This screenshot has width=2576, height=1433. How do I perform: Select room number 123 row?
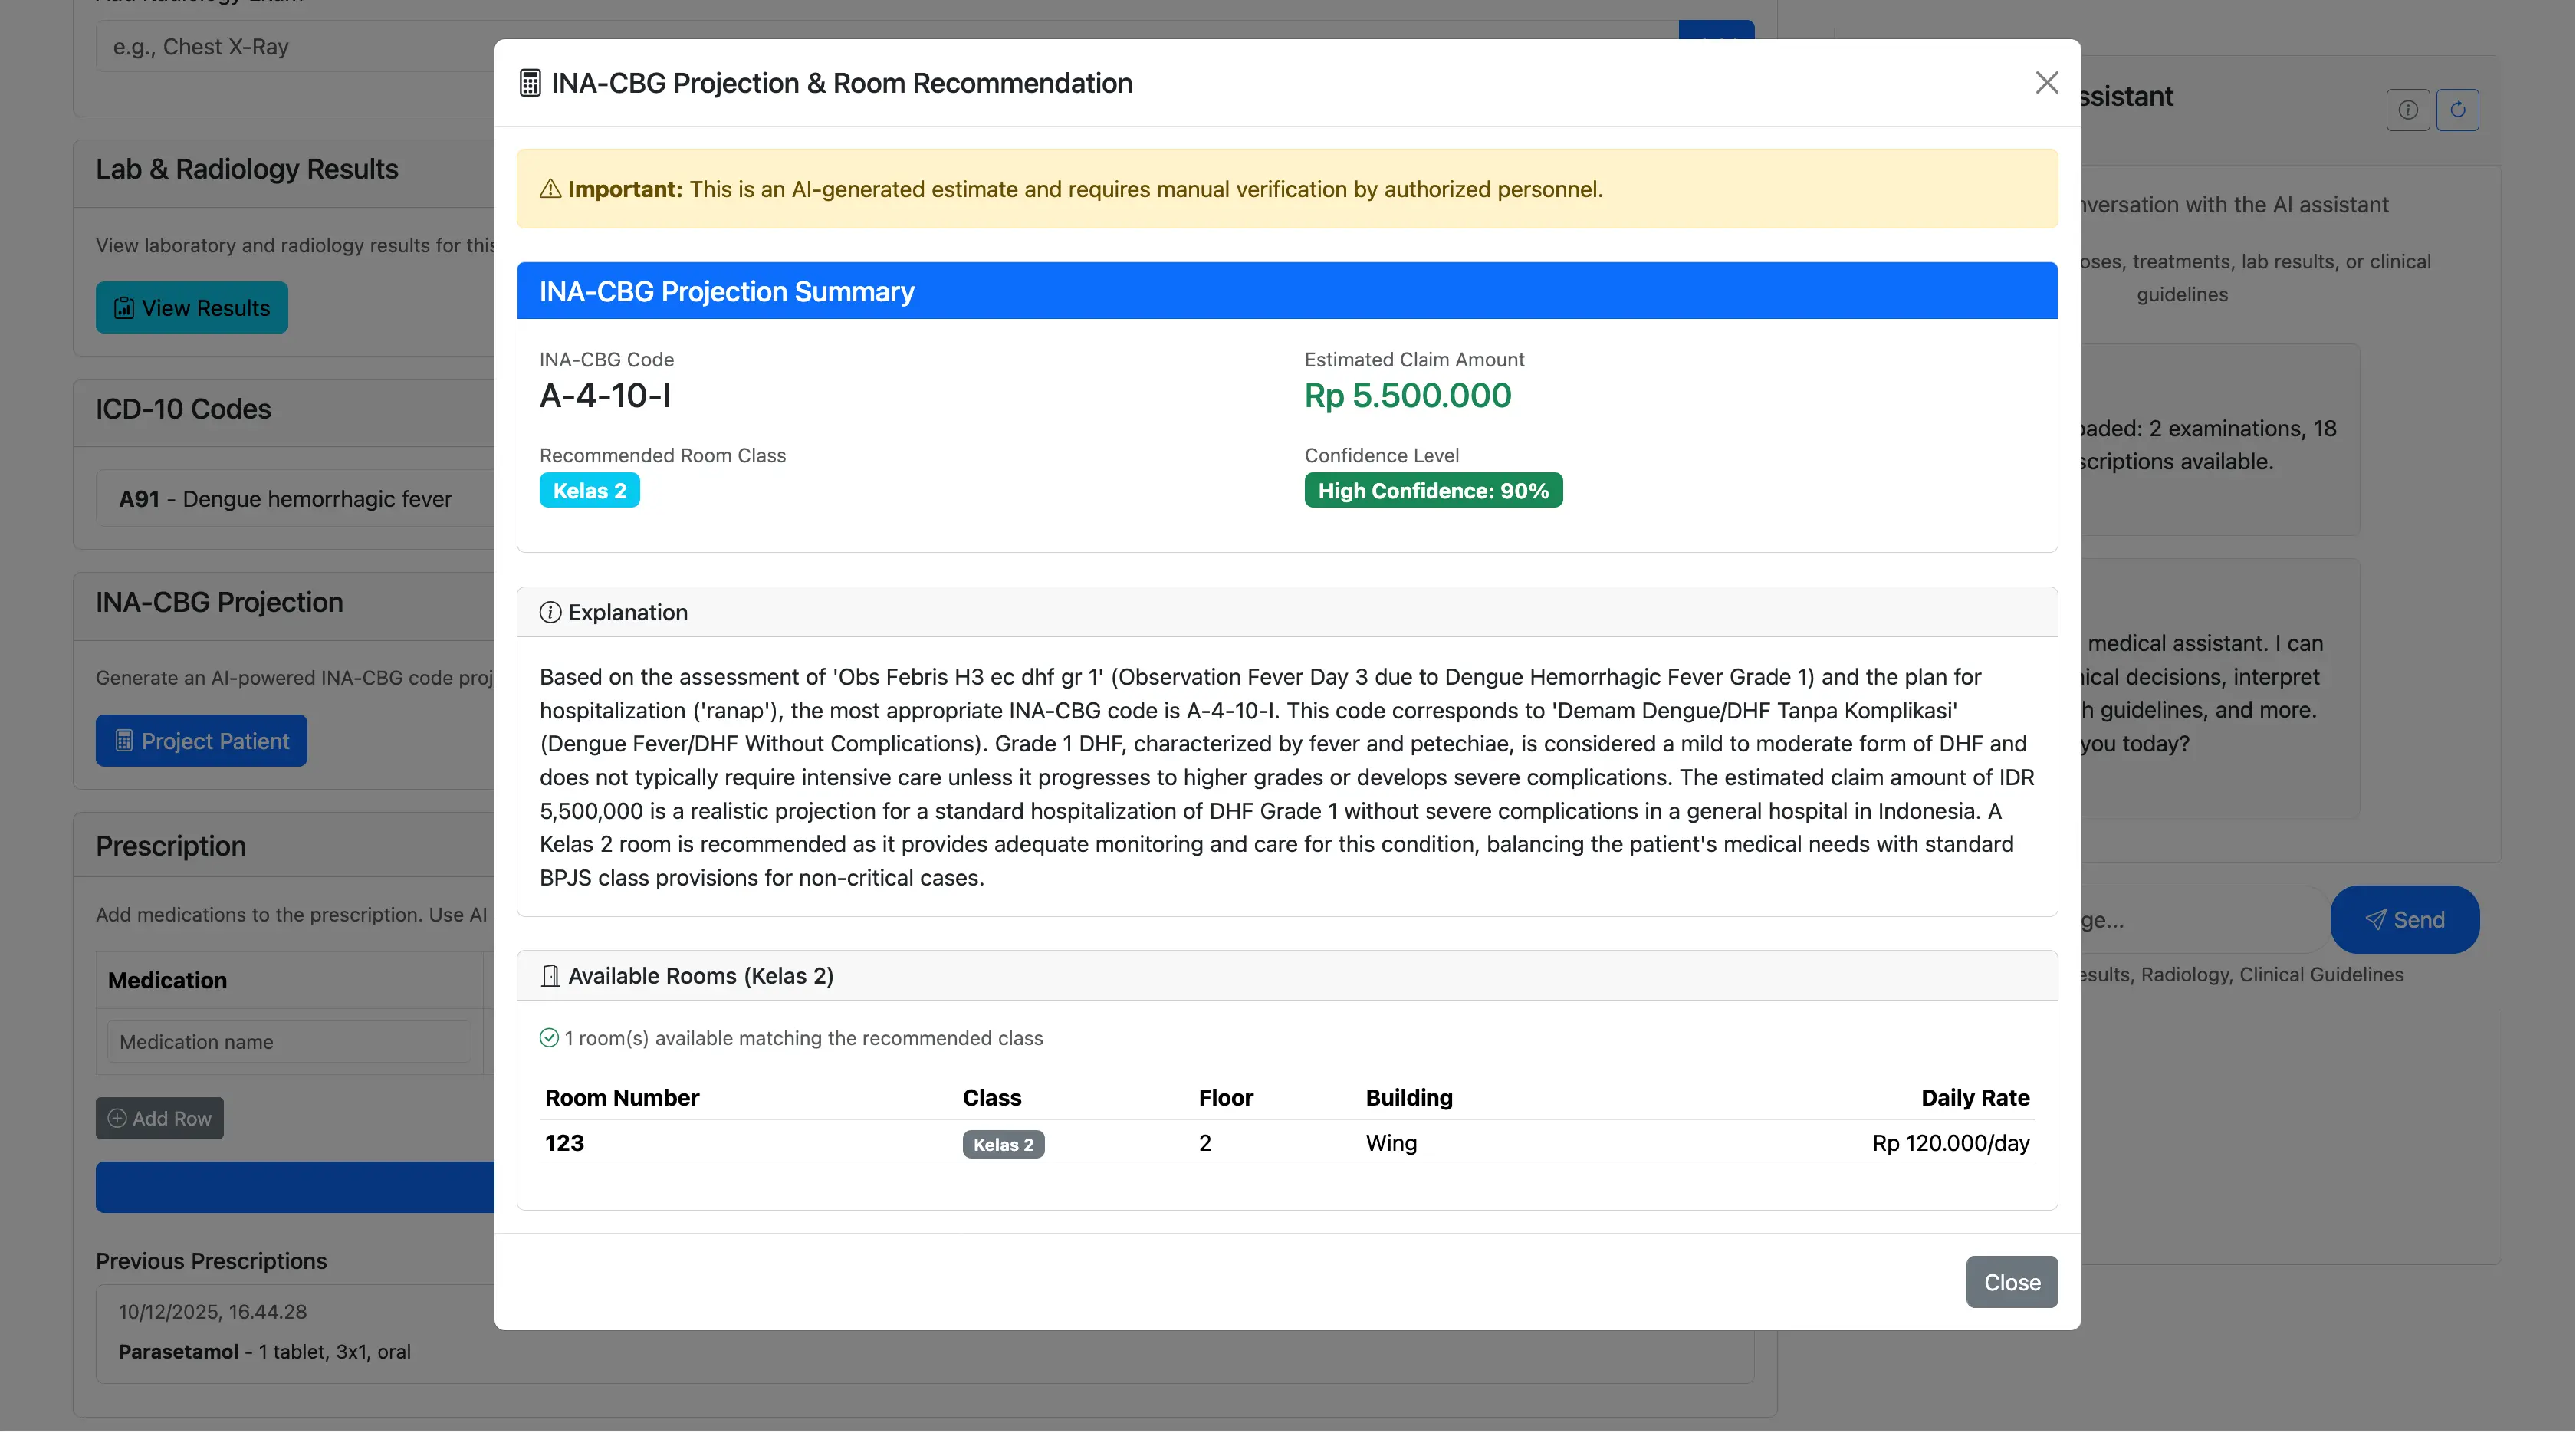[565, 1142]
